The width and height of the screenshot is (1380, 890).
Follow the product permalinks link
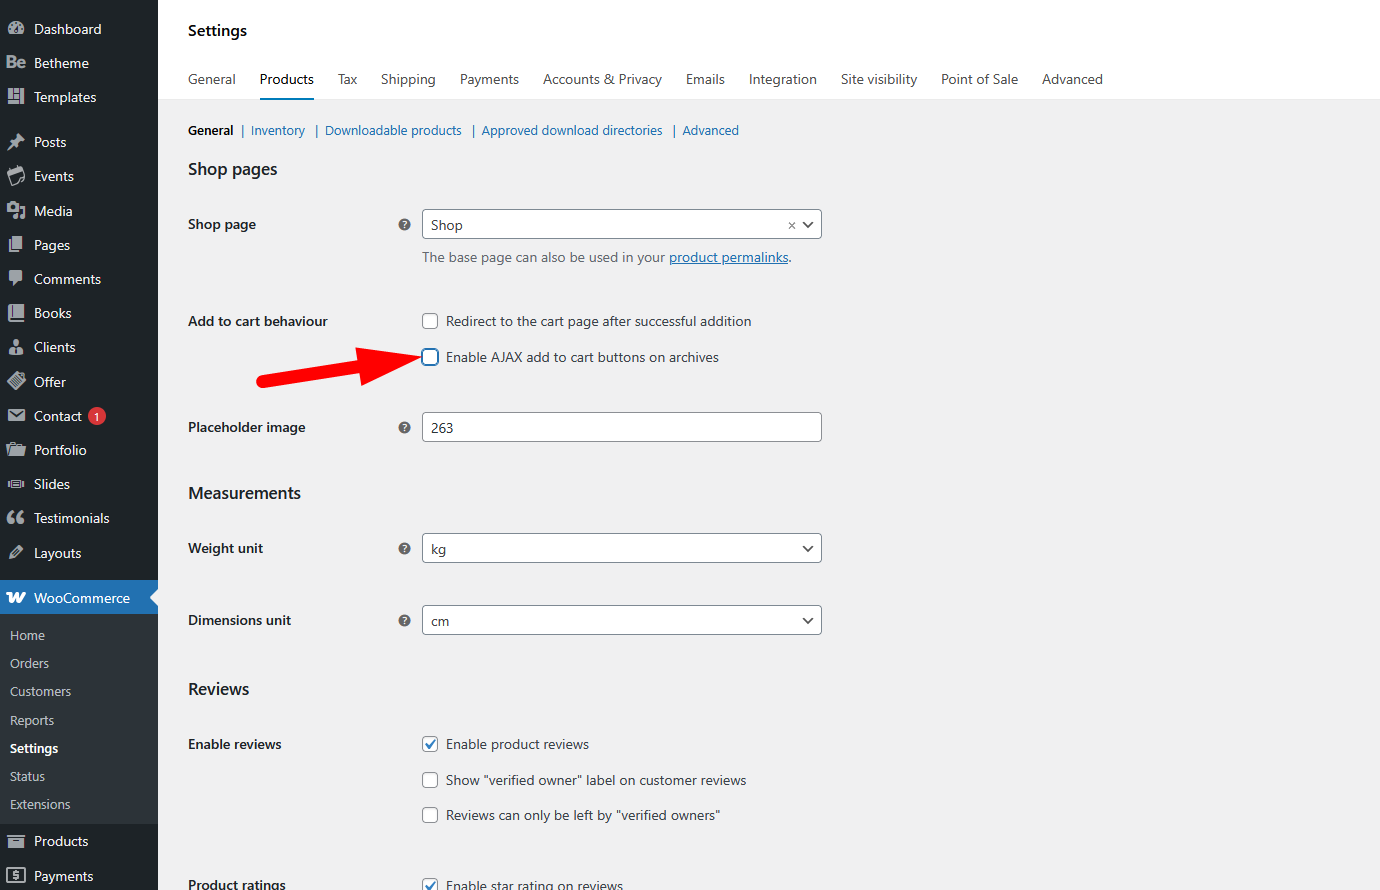point(728,258)
